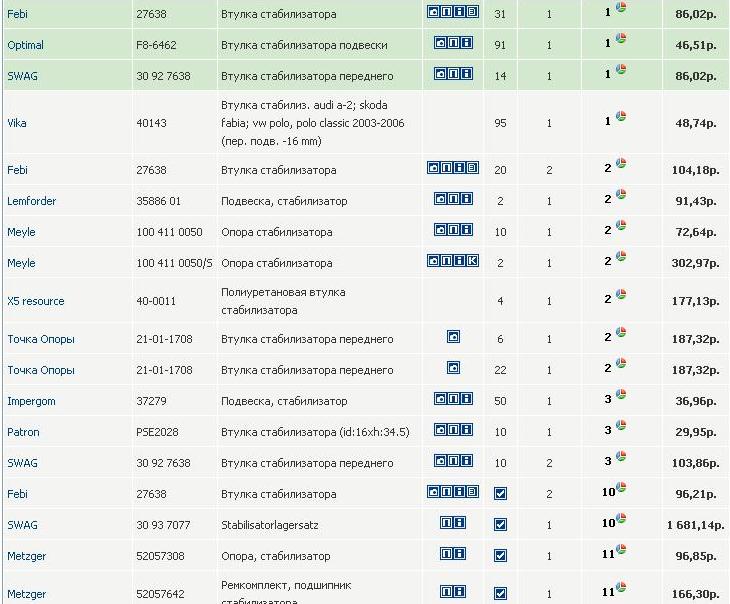730x604 pixels.
Task: Select part number 30 93 7077
Action: click(163, 525)
